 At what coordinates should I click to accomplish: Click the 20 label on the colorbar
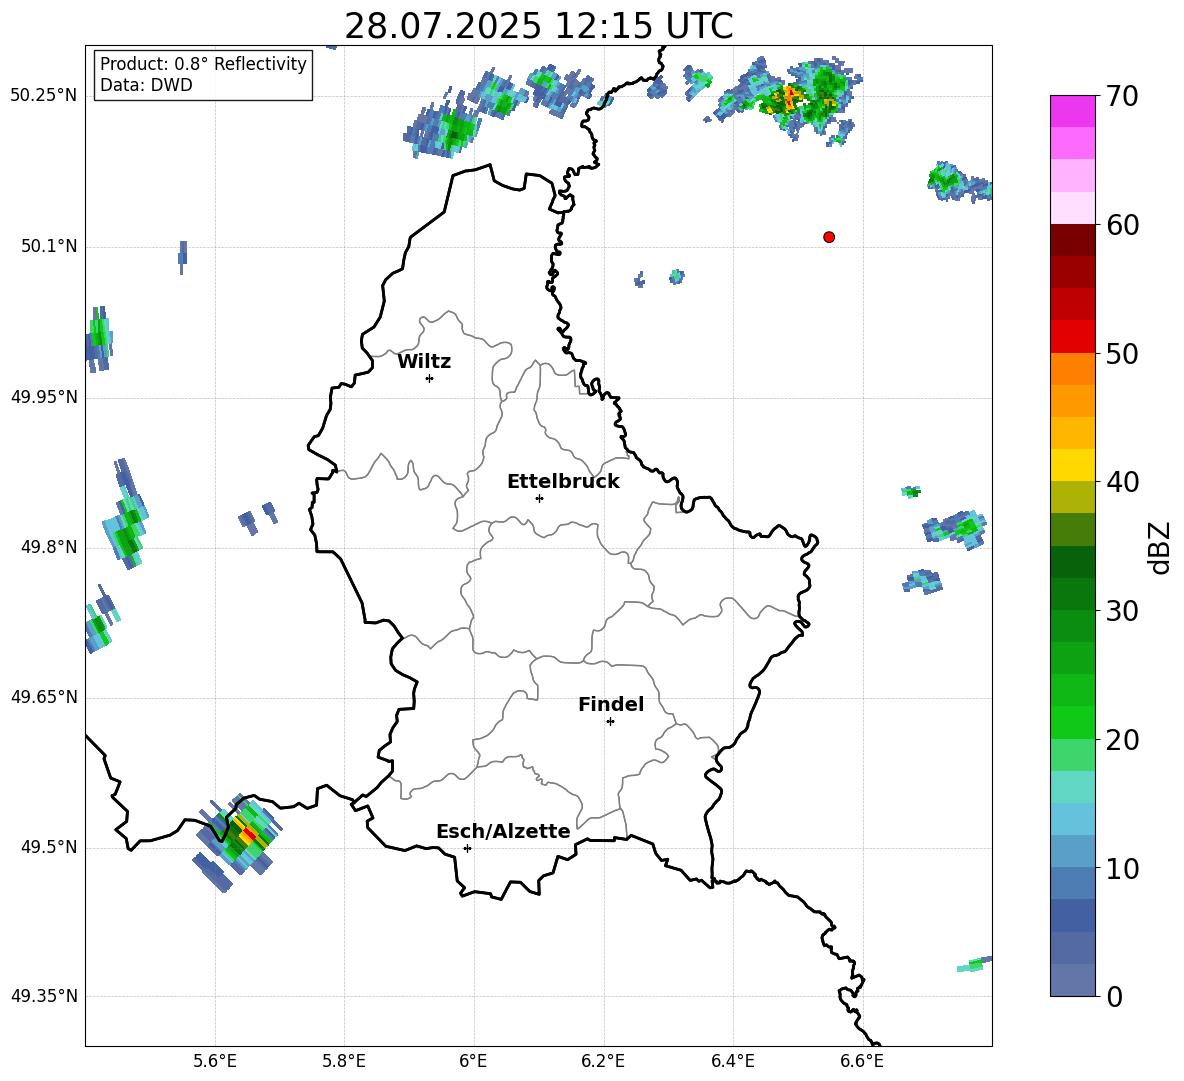click(1122, 740)
